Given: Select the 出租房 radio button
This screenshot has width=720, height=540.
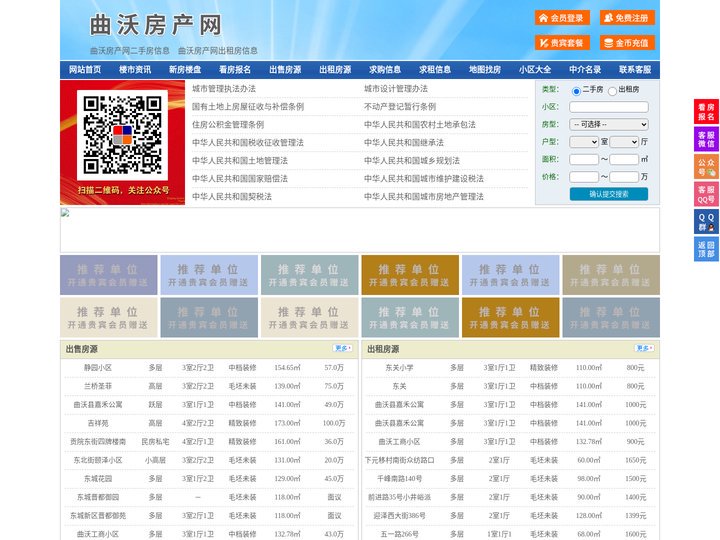Looking at the screenshot, I should pyautogui.click(x=612, y=91).
